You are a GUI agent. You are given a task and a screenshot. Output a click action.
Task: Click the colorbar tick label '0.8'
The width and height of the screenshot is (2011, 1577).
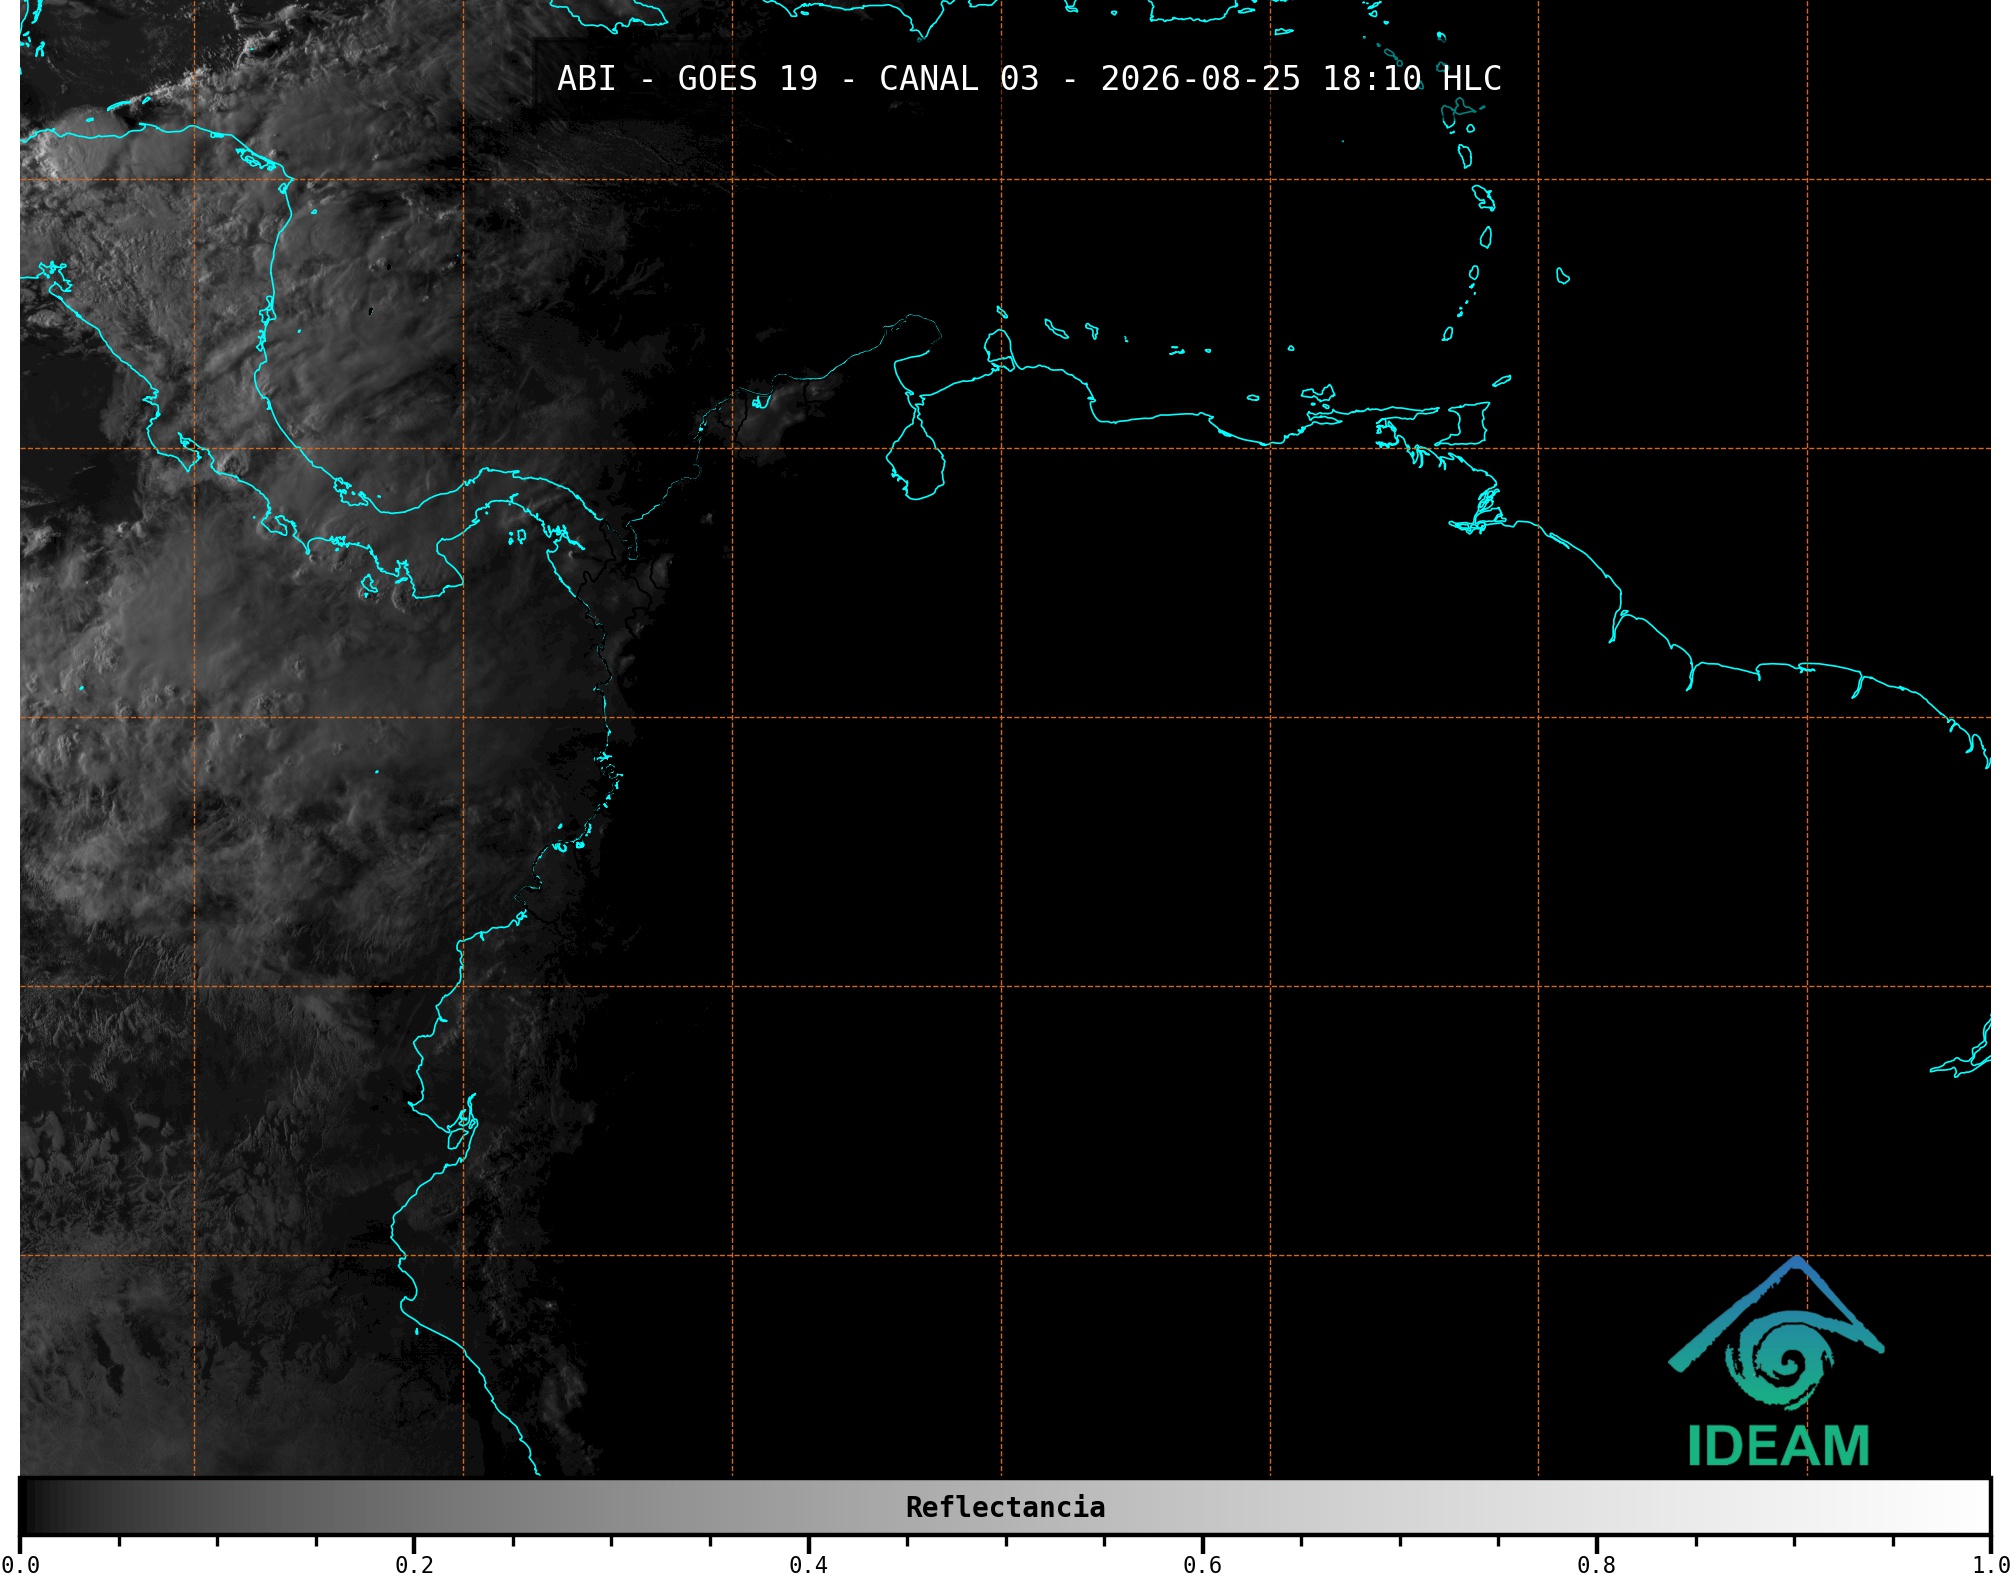tap(1596, 1564)
